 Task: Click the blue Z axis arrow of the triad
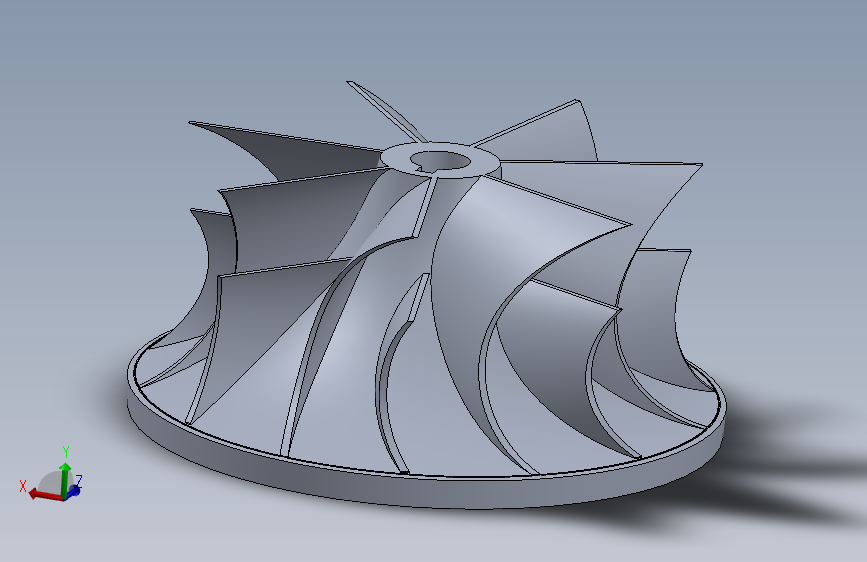74,491
